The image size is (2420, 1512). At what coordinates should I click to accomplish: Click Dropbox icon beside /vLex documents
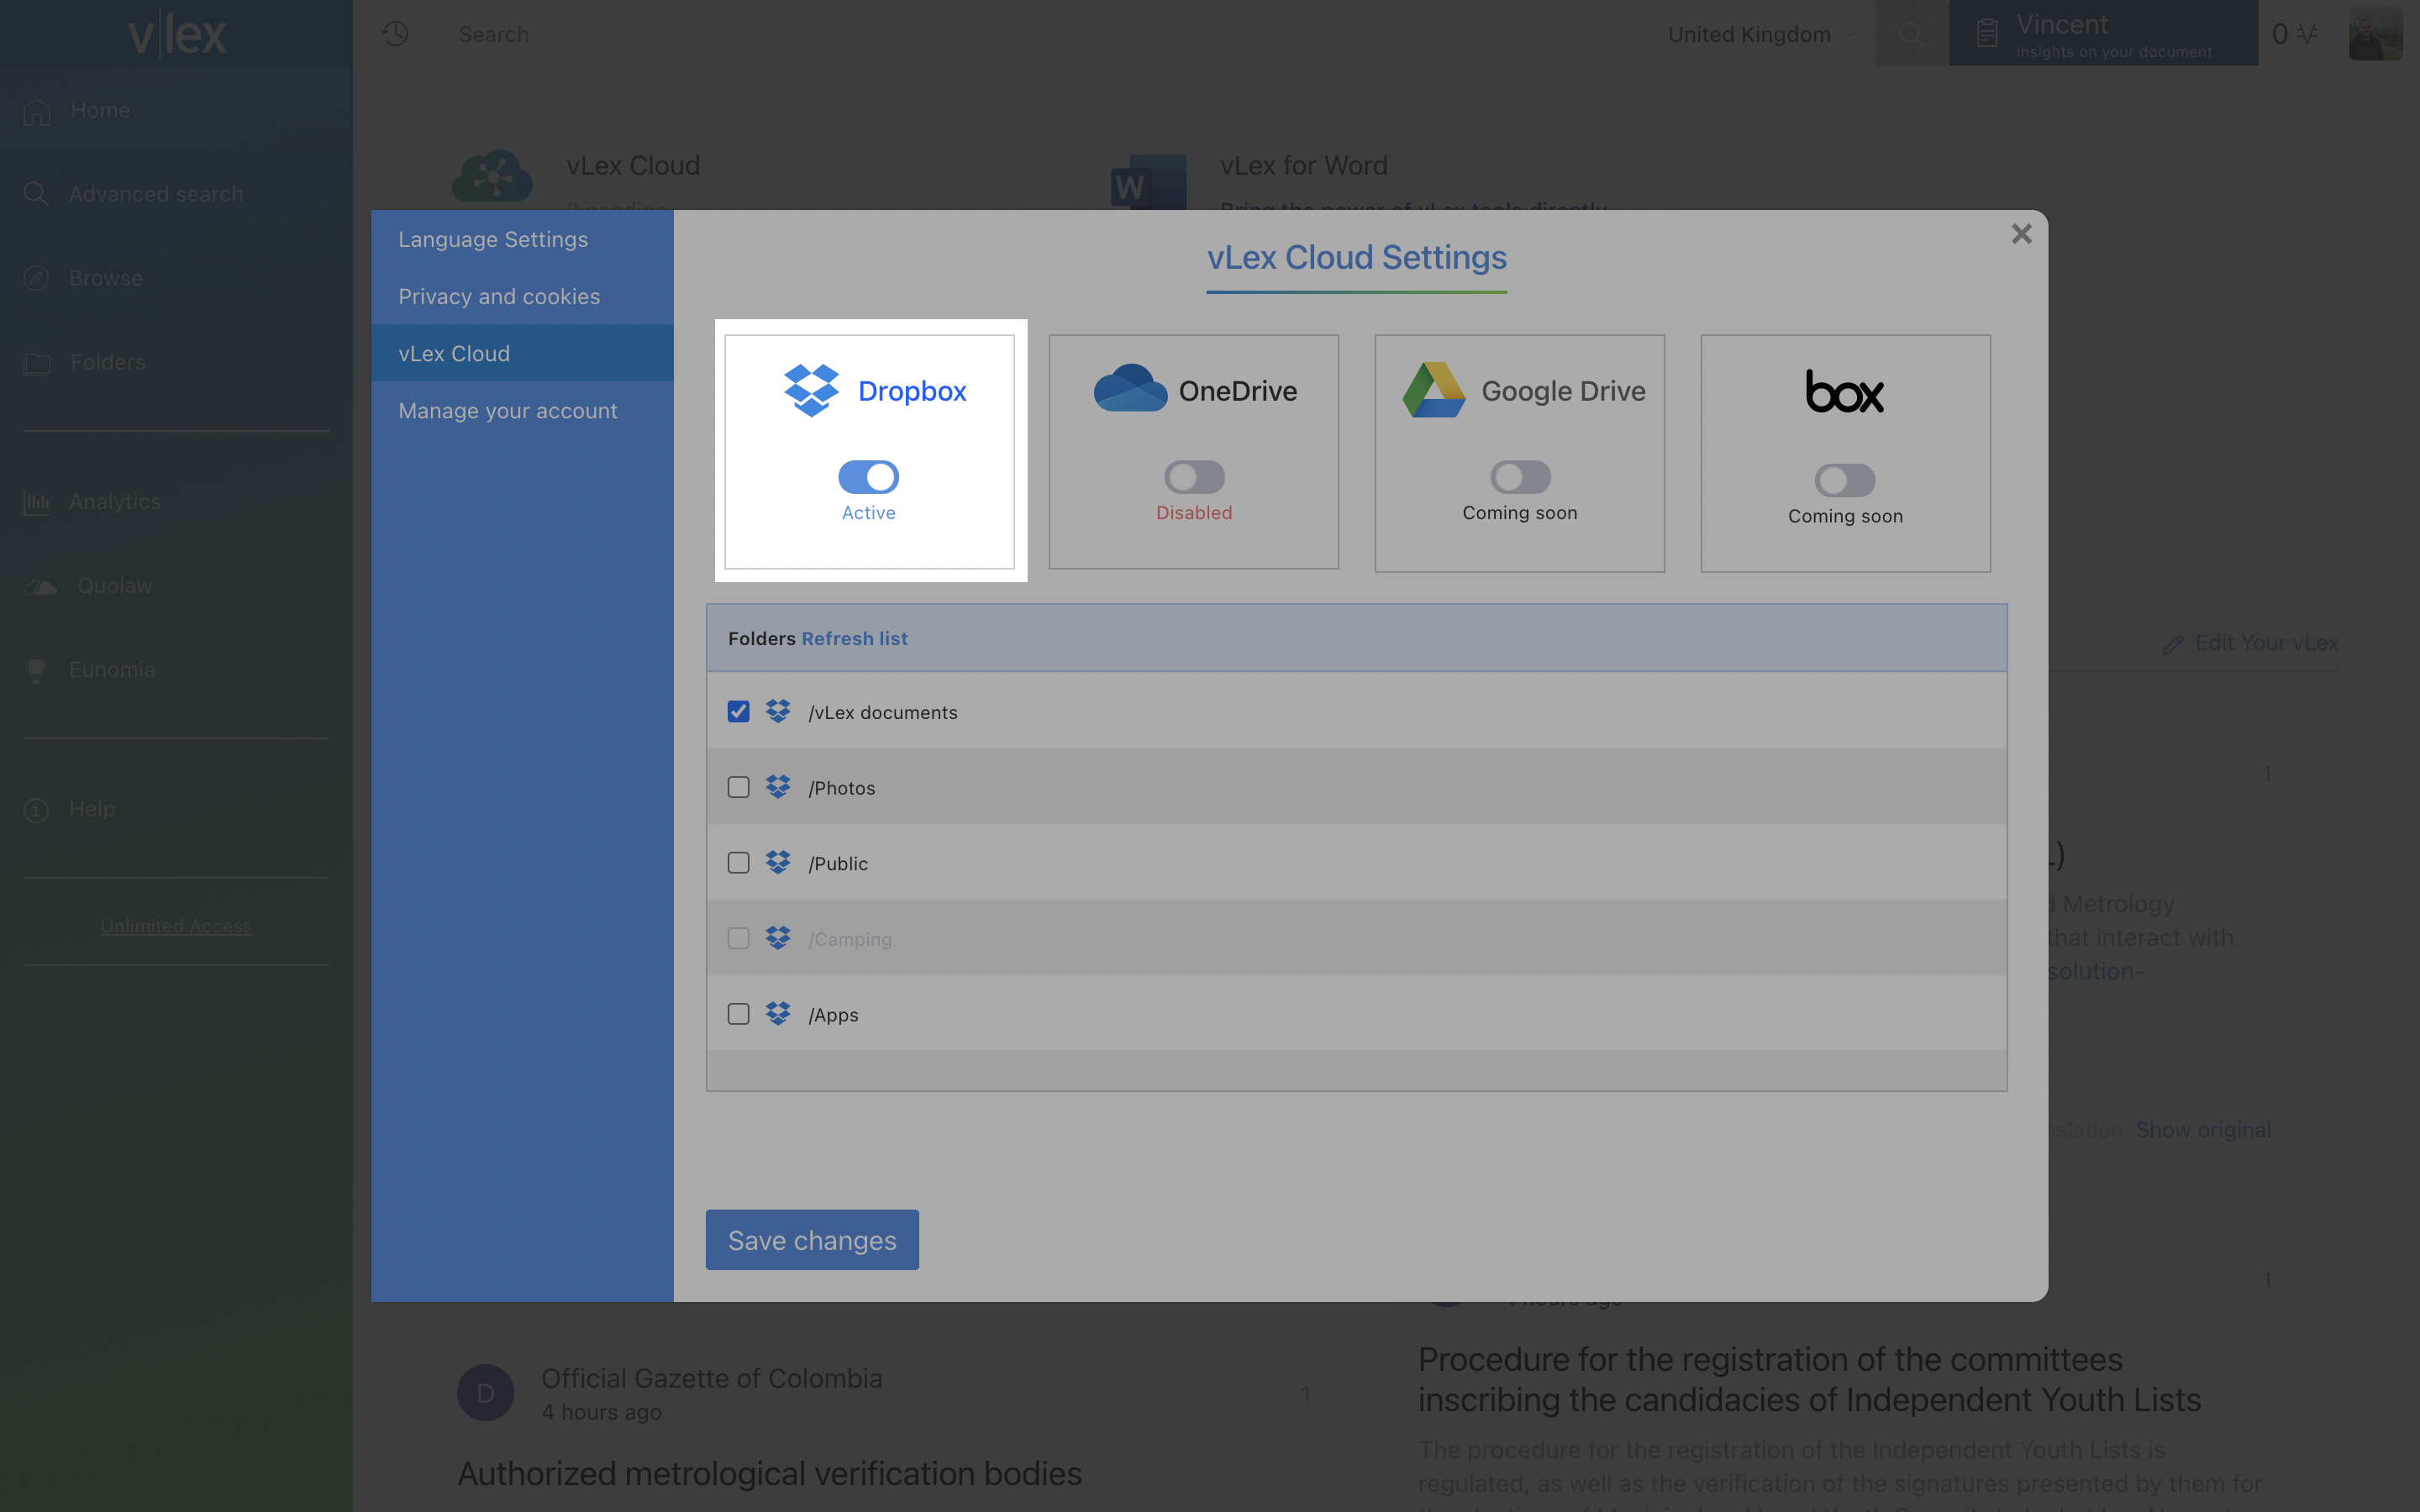pos(778,711)
